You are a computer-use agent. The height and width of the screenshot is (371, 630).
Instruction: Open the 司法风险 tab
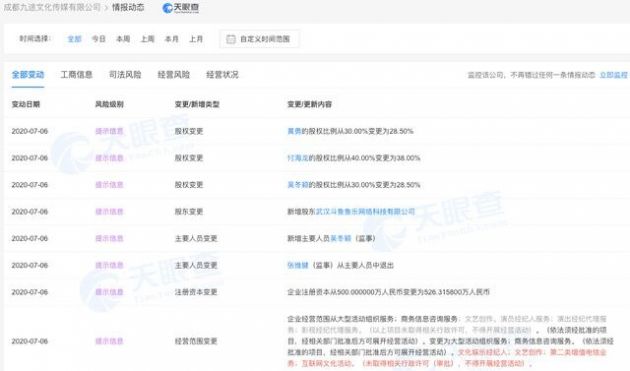point(125,75)
